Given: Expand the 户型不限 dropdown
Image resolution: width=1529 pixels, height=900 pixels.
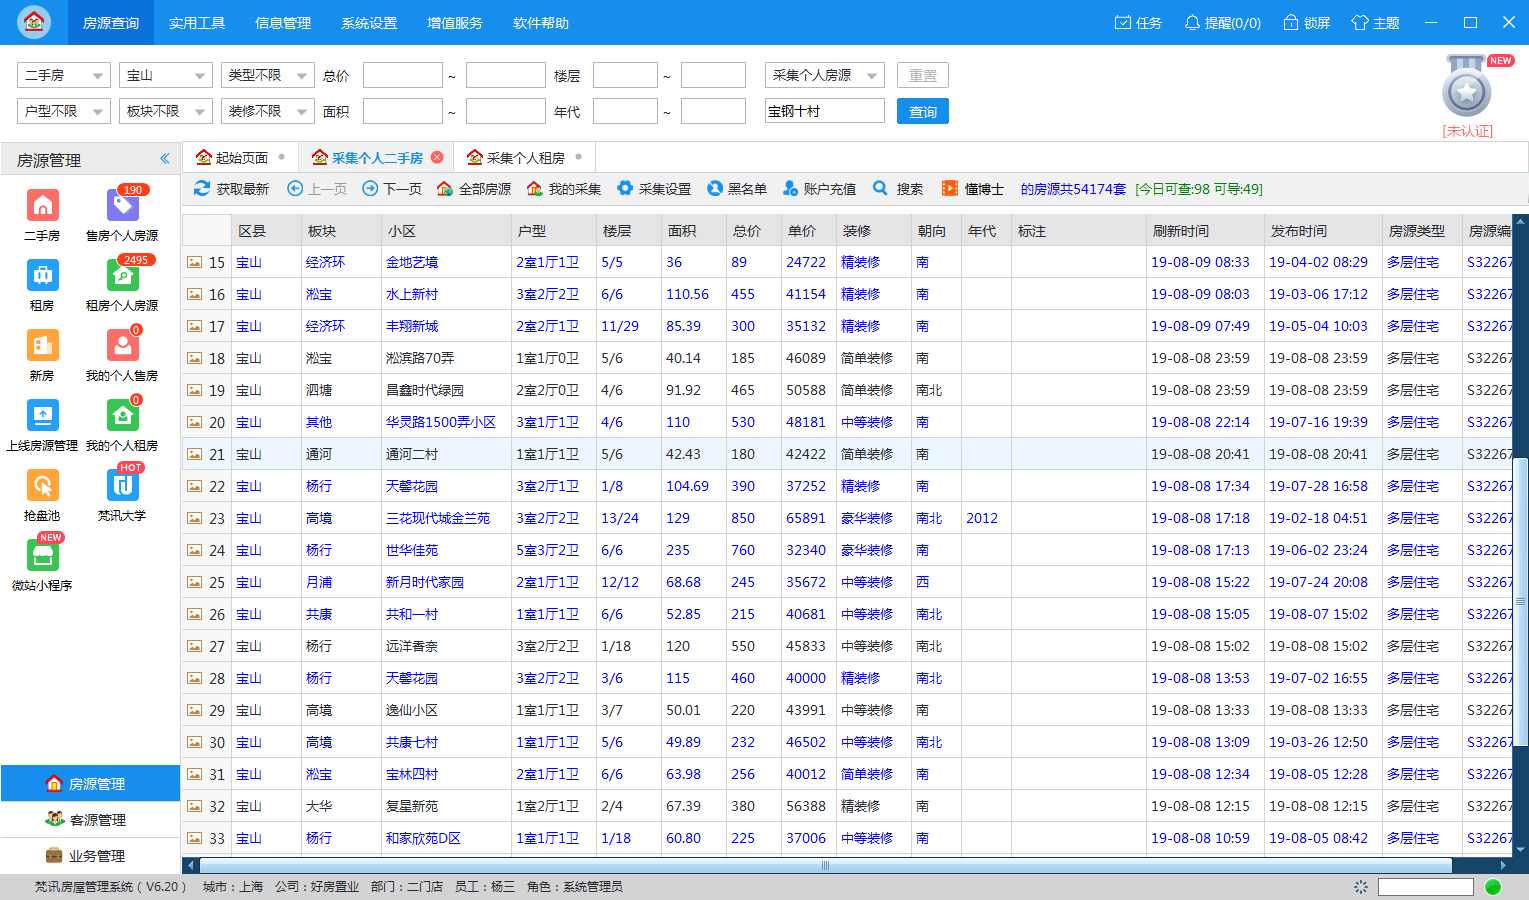Looking at the screenshot, I should (63, 111).
